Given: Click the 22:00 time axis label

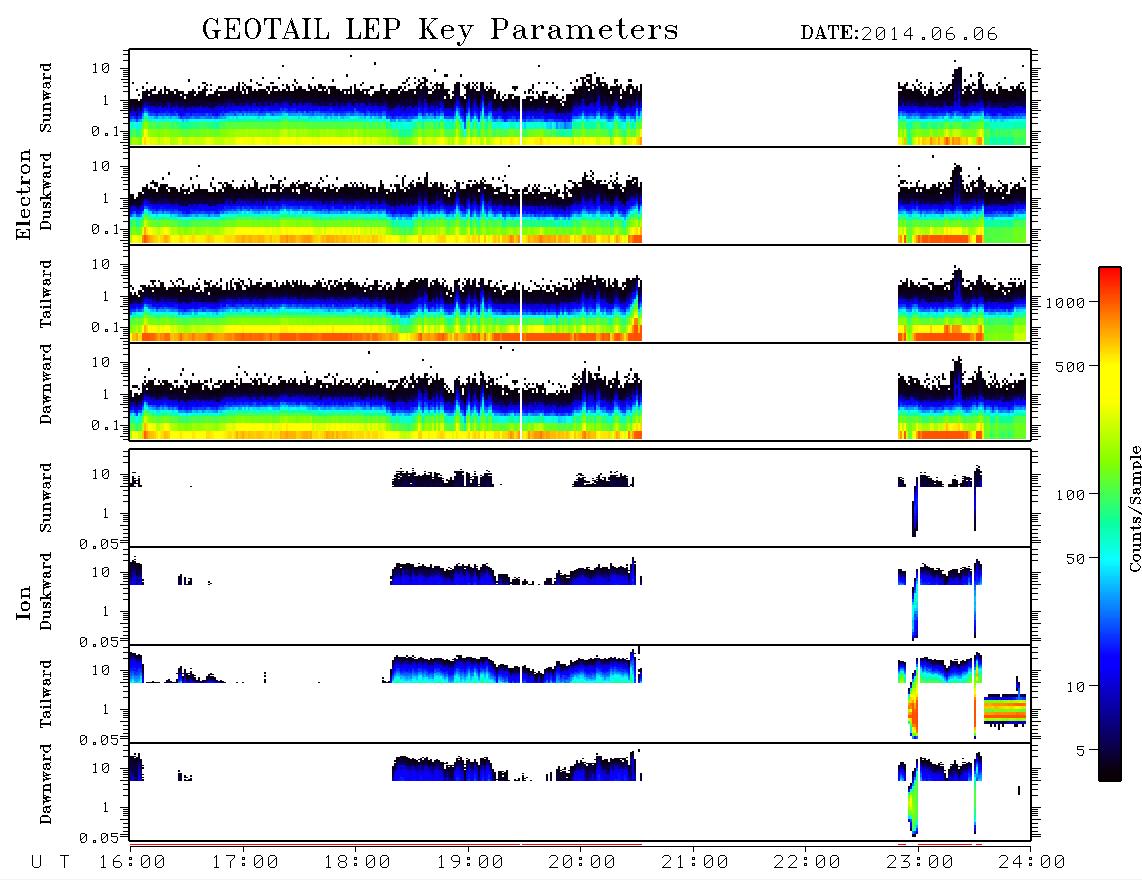Looking at the screenshot, I should coord(807,862).
